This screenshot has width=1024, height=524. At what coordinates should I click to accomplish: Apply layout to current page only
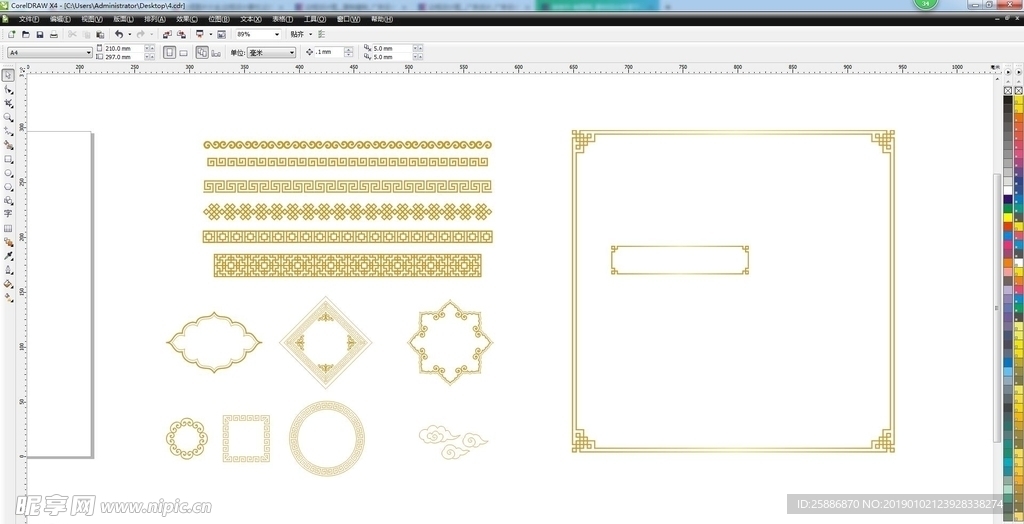tap(216, 52)
